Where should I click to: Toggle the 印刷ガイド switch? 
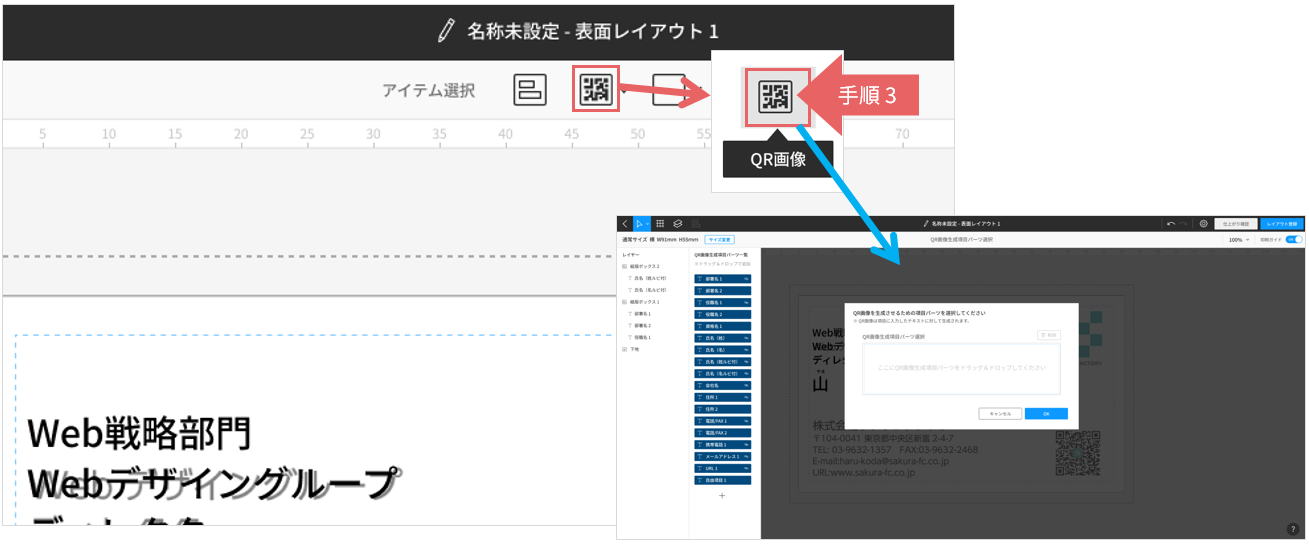coord(1294,240)
